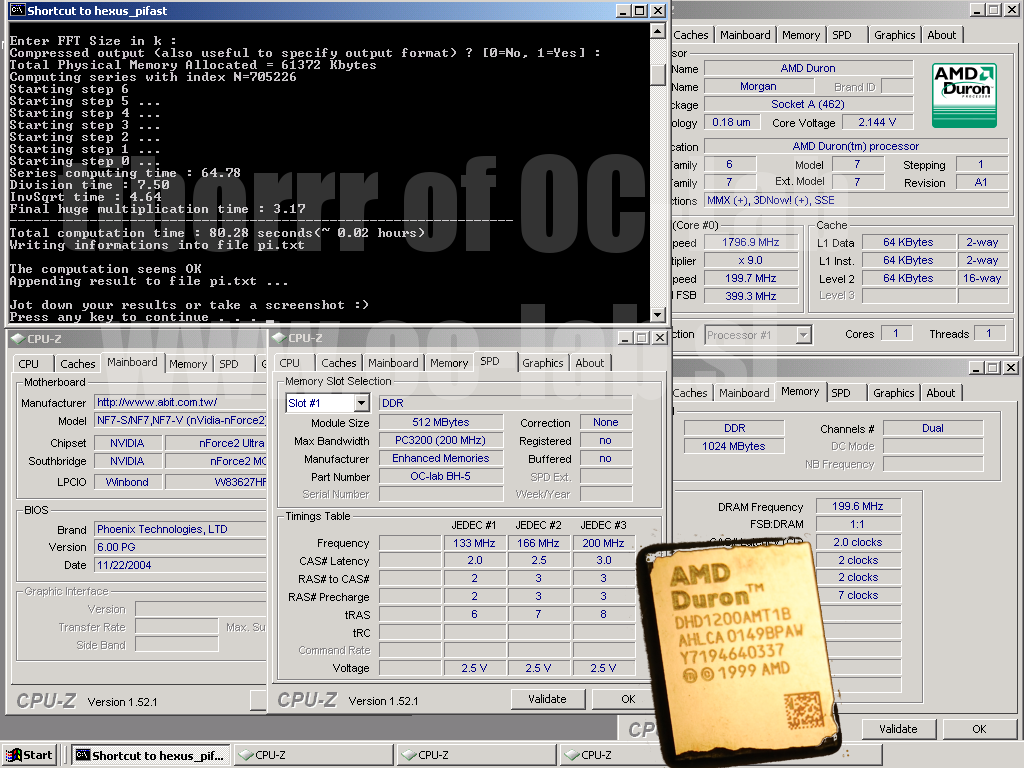Click the BIOS brand 'Phoenix Technologies, LTD'
Screen dimensions: 1024x768
coord(181,529)
